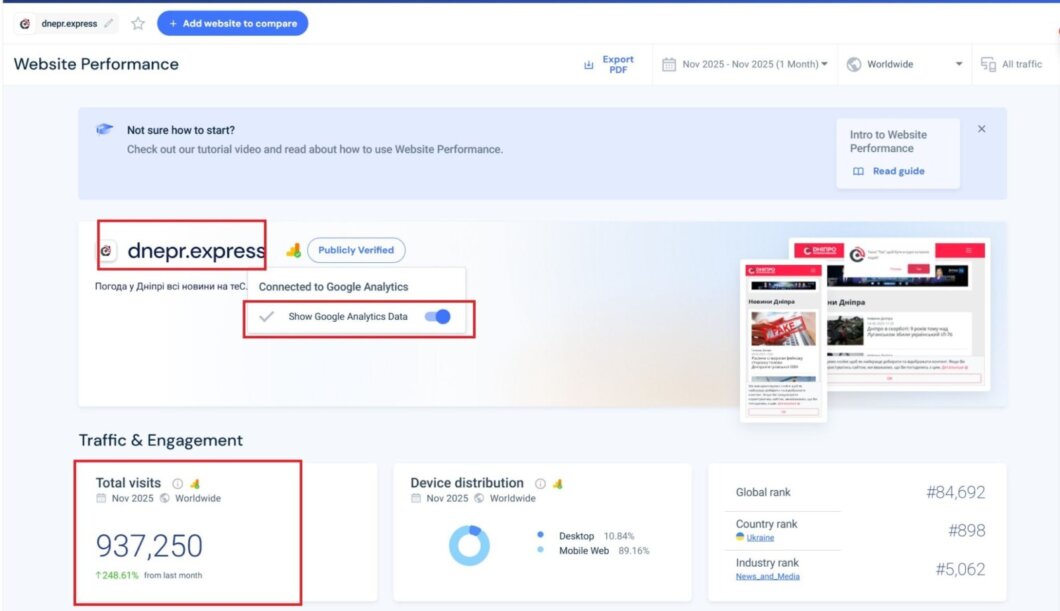Click the Publicly Verified badge
Image resolution: width=1060 pixels, height=611 pixels.
[x=356, y=250]
